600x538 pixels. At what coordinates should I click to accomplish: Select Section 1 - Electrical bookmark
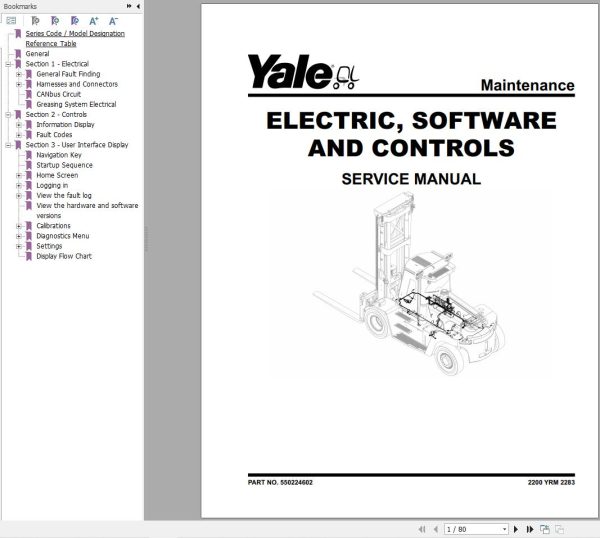(57, 64)
